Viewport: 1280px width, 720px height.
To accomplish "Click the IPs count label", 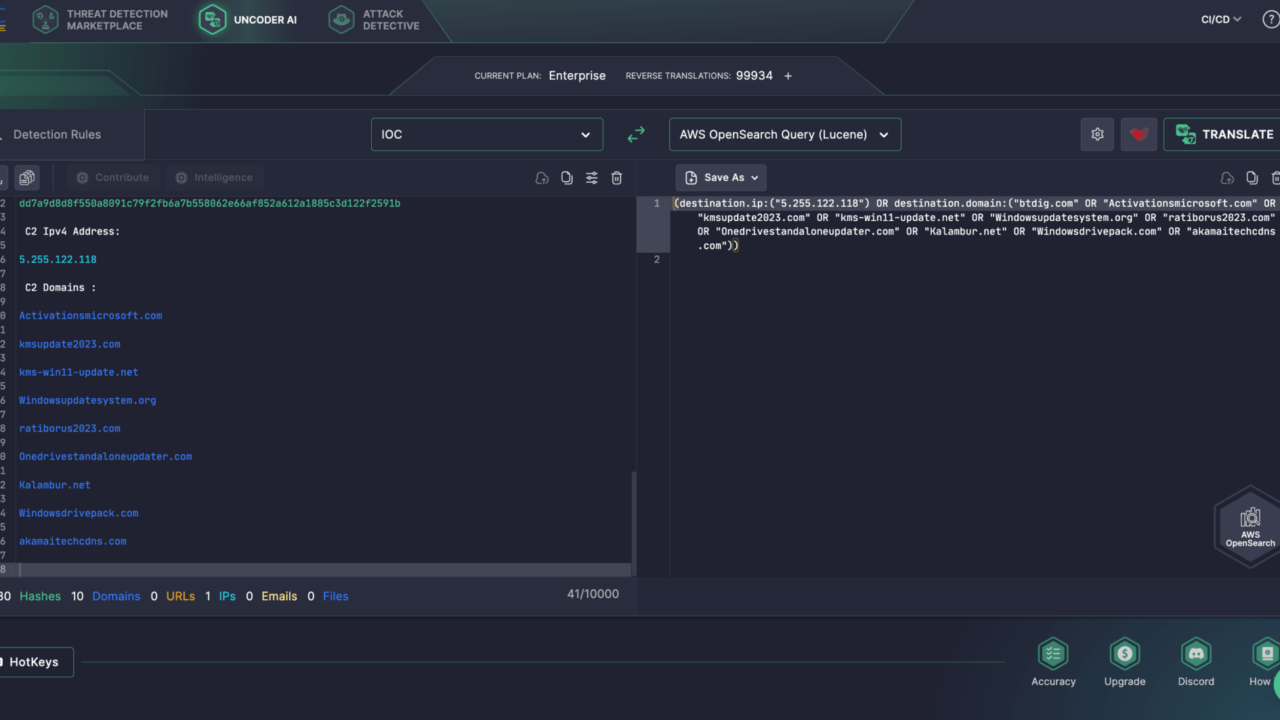I will (227, 596).
